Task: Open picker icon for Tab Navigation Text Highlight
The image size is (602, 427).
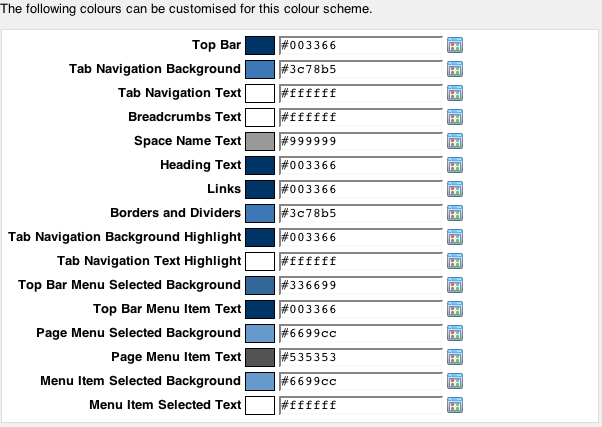Action: [x=454, y=262]
